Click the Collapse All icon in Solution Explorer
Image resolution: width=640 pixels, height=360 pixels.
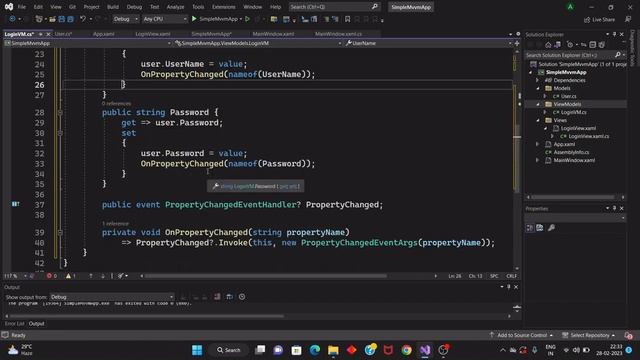click(x=593, y=44)
